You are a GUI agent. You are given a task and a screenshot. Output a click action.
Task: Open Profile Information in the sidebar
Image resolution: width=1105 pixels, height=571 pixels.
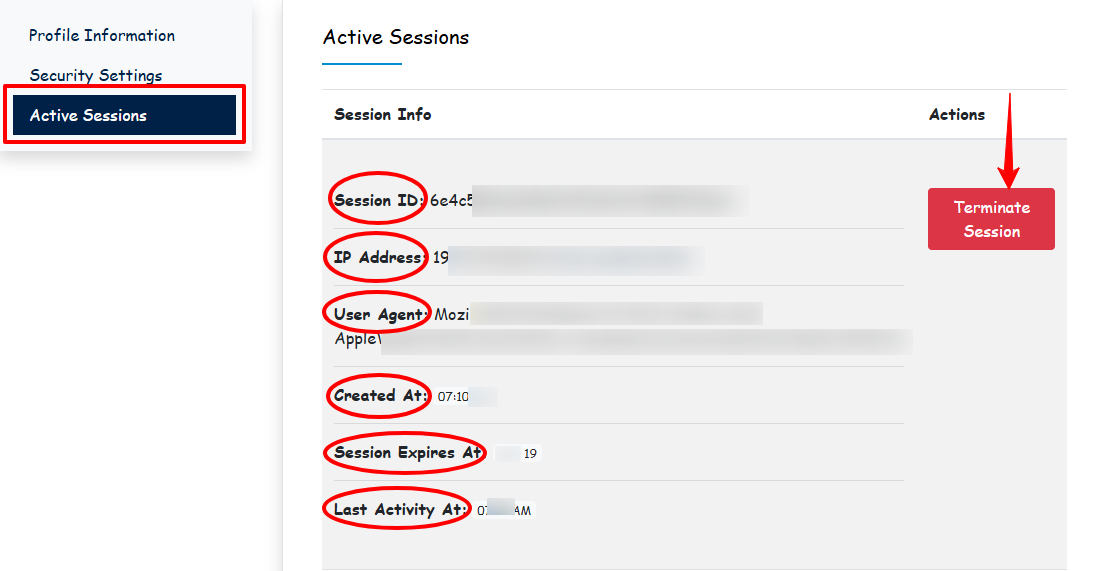(x=102, y=36)
